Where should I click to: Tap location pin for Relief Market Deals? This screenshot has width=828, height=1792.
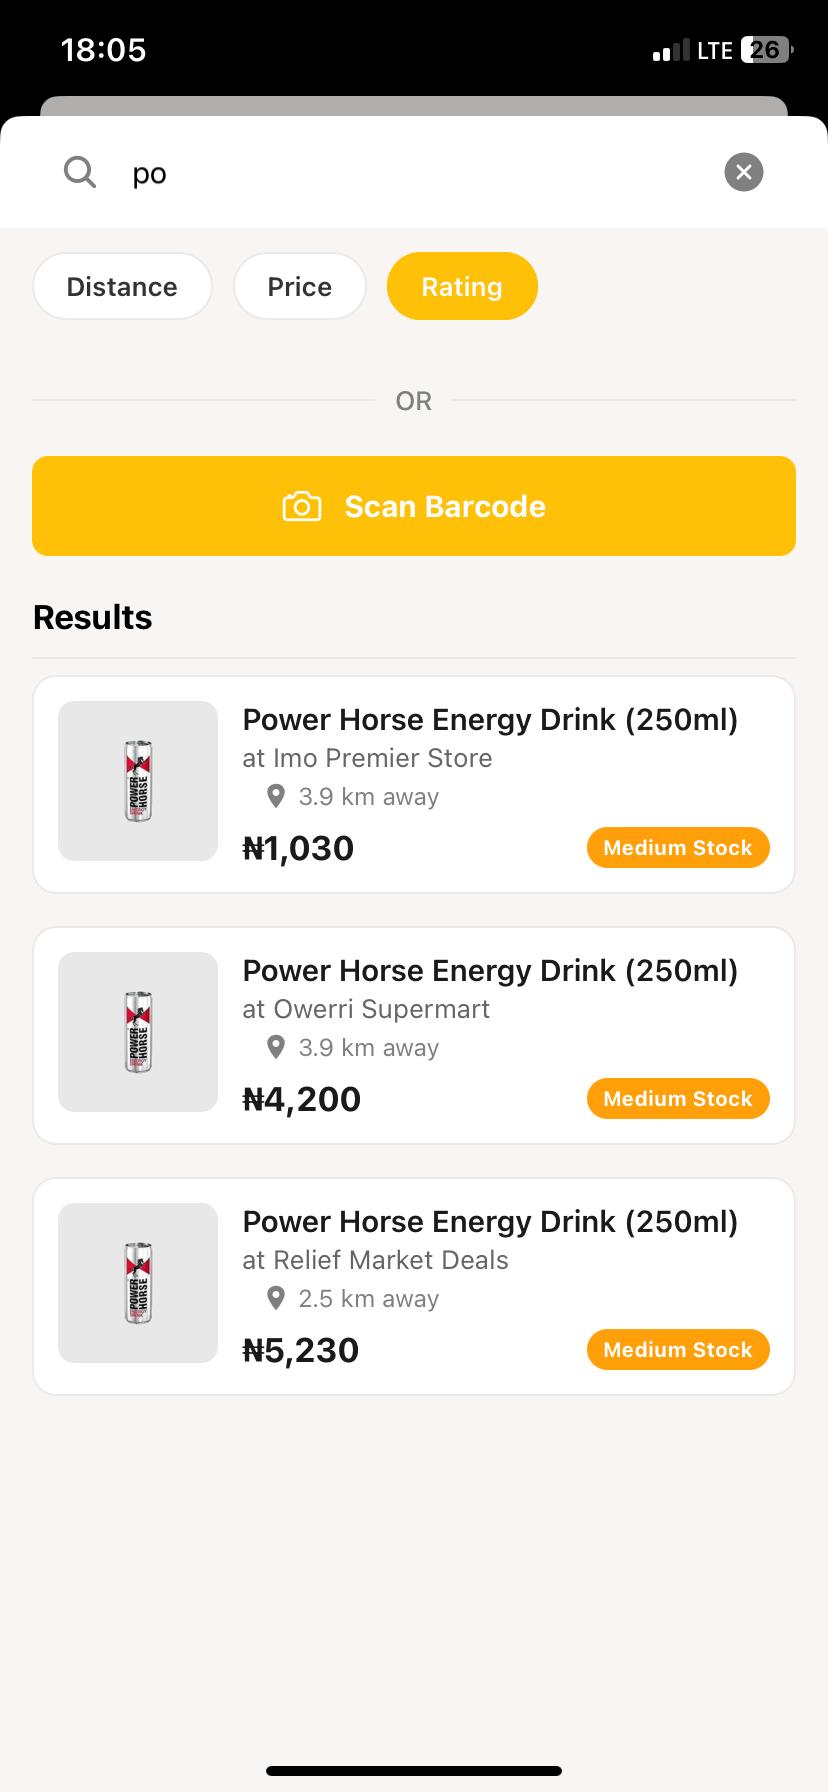pyautogui.click(x=276, y=1299)
